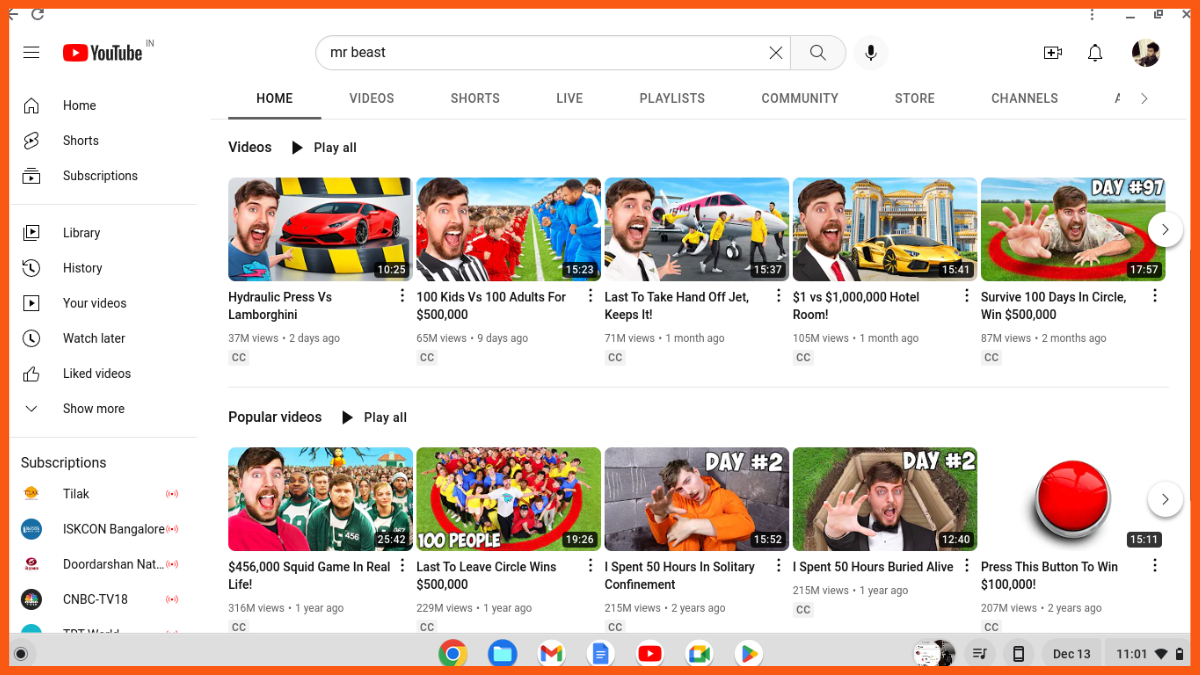Clear the search text with X
This screenshot has width=1200, height=675.
point(775,53)
